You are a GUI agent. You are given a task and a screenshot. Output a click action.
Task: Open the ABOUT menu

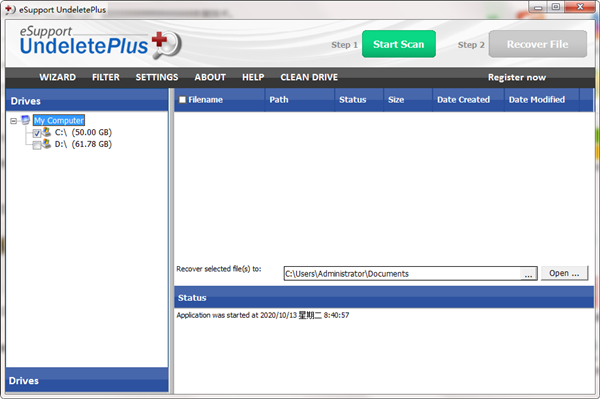click(x=210, y=77)
